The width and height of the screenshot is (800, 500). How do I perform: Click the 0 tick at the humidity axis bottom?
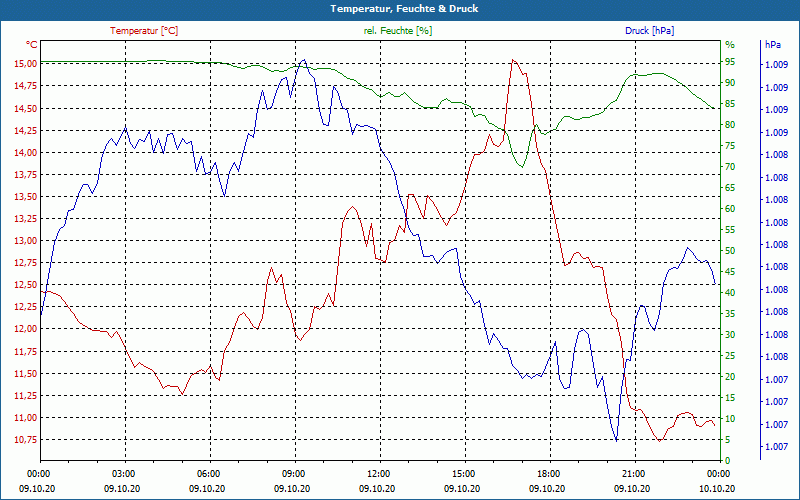pos(728,461)
